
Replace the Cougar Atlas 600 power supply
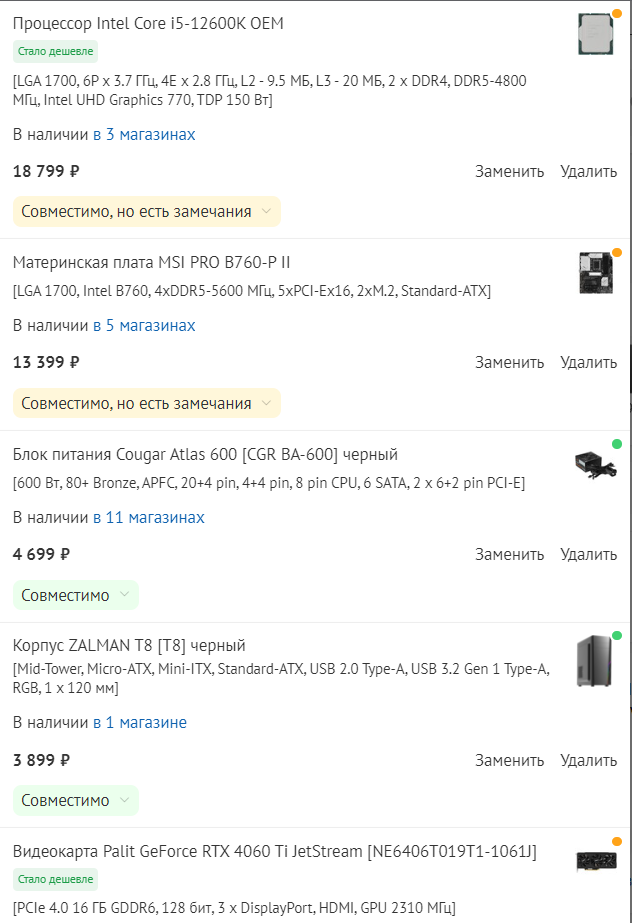509,554
